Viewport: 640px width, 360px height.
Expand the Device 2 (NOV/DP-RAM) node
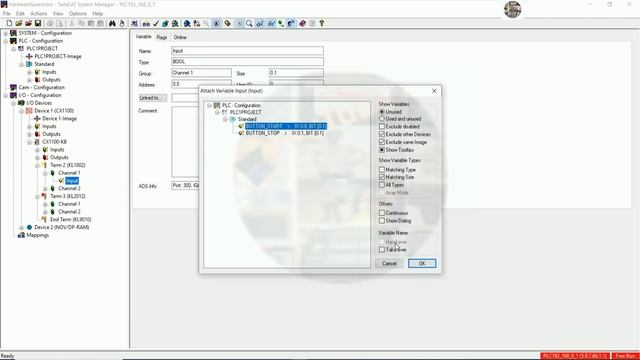[x=21, y=227]
